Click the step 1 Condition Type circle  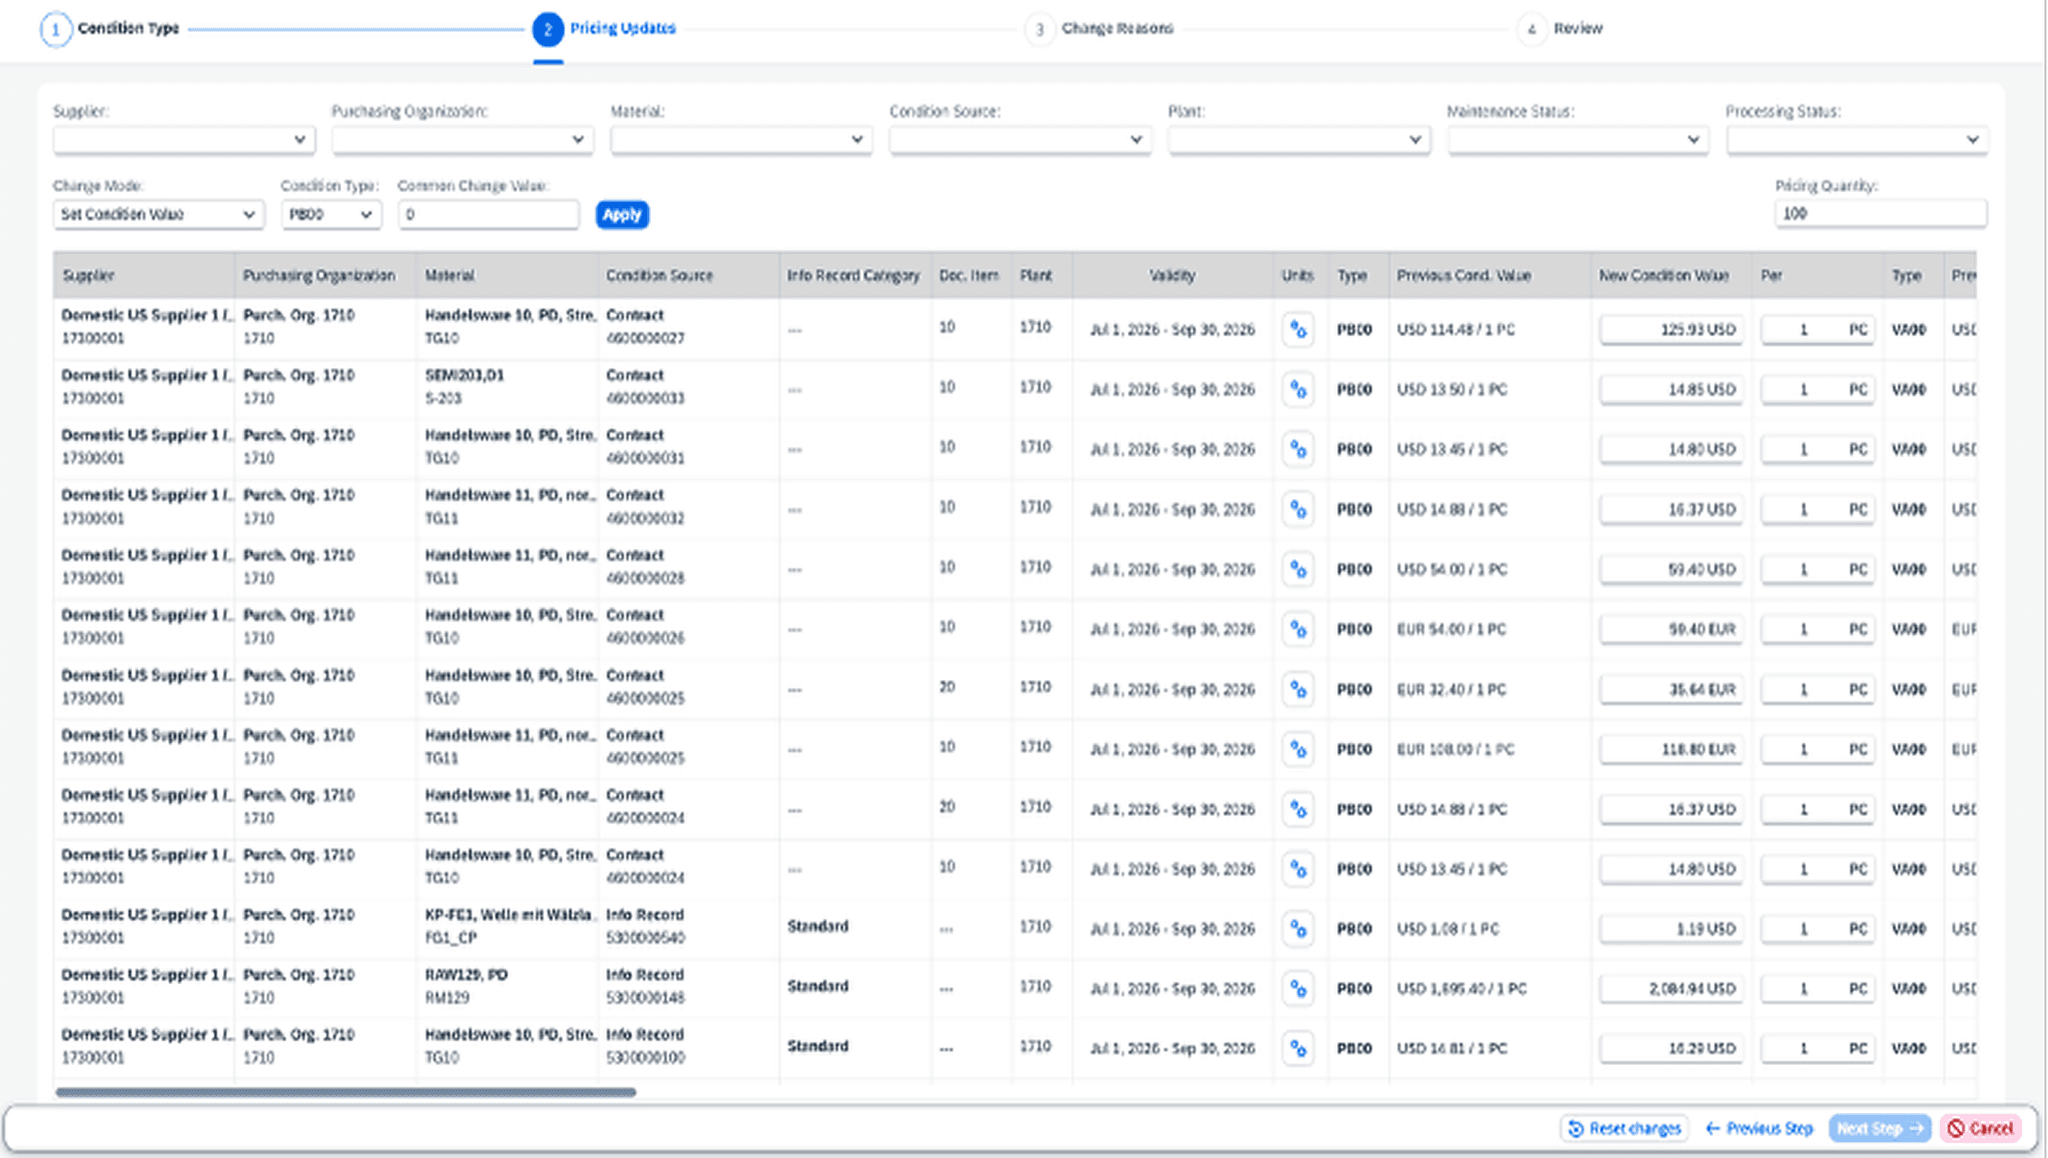tap(57, 29)
